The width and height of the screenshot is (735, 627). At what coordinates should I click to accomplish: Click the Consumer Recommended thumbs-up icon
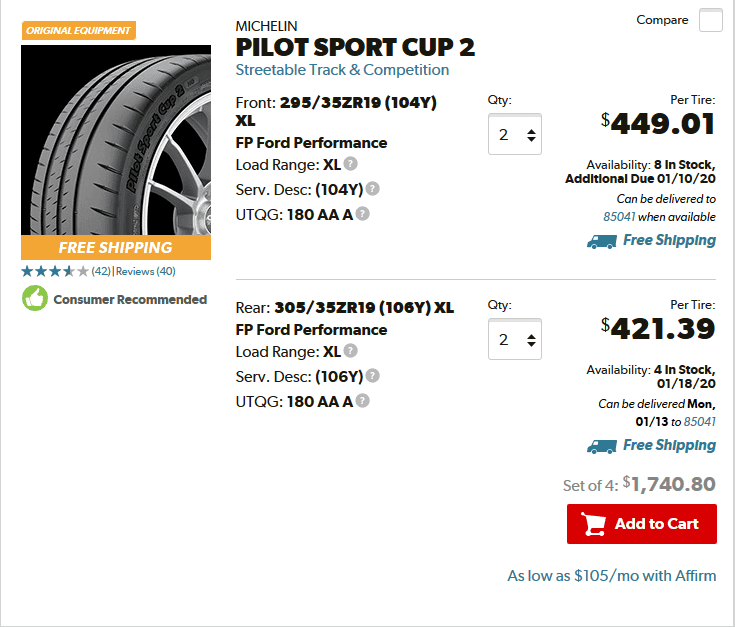[x=35, y=298]
